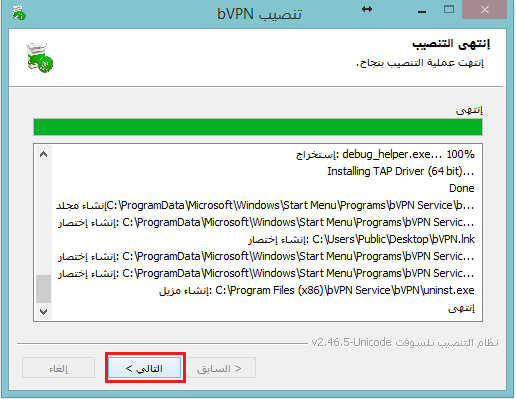The image size is (516, 399).
Task: Click the log scrollbar thumb
Action: 43,289
